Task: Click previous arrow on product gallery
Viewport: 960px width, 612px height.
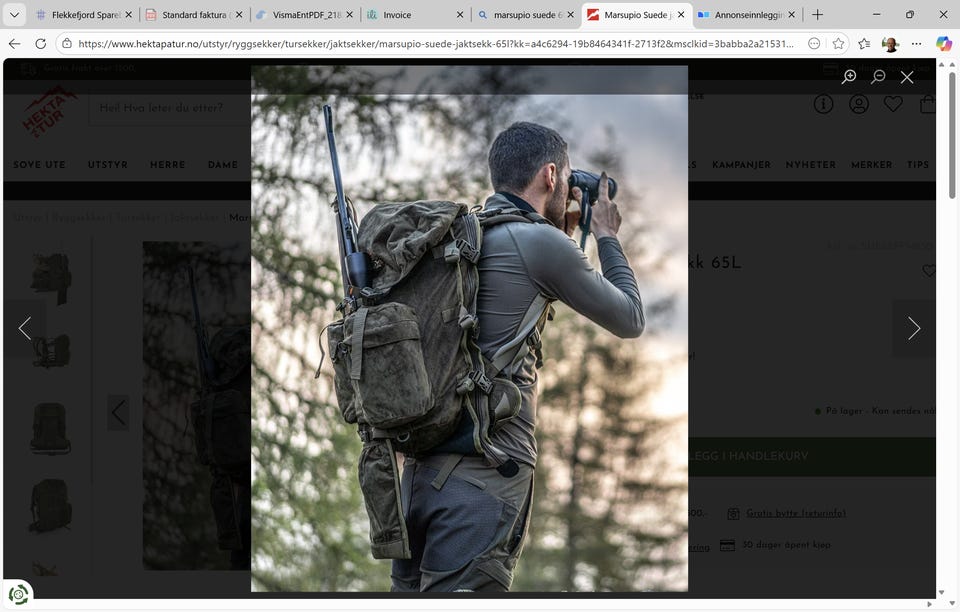Action: (118, 412)
